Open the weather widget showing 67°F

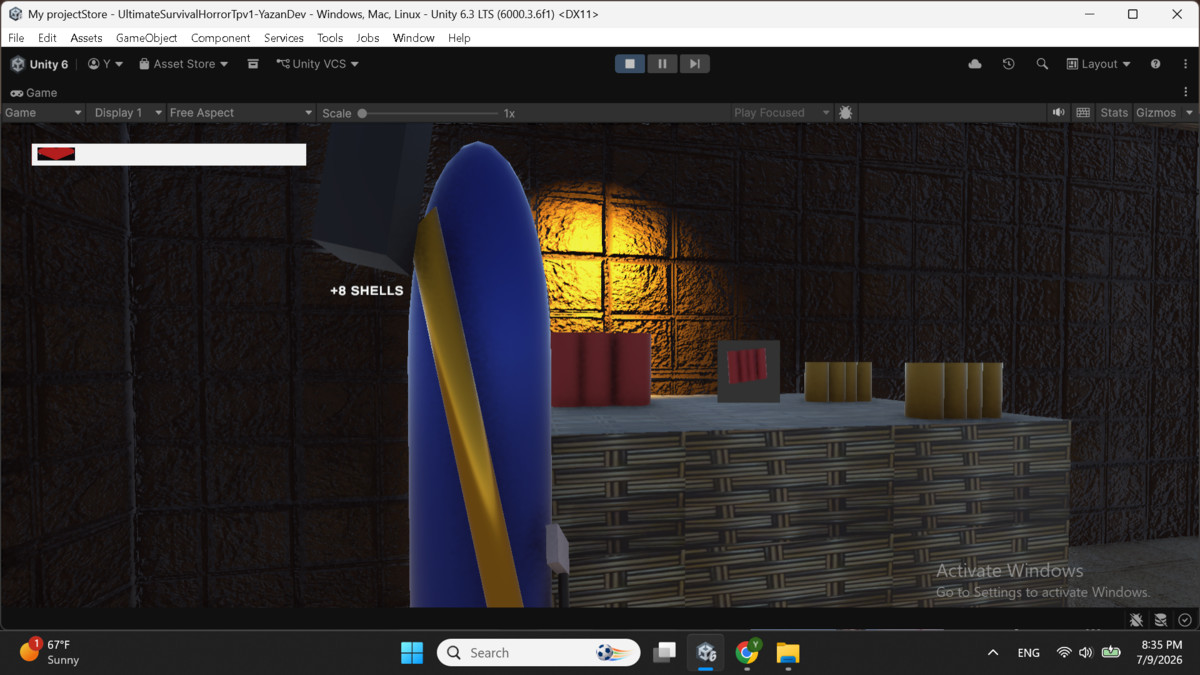coord(50,653)
